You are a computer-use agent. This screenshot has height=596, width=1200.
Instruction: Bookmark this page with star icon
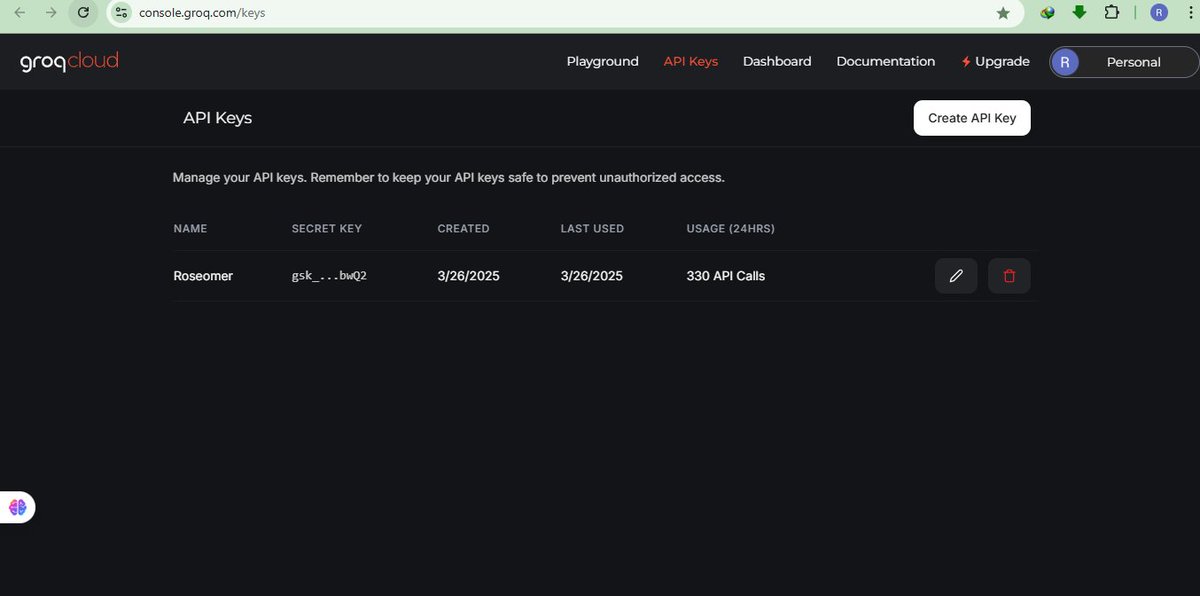pos(1003,13)
